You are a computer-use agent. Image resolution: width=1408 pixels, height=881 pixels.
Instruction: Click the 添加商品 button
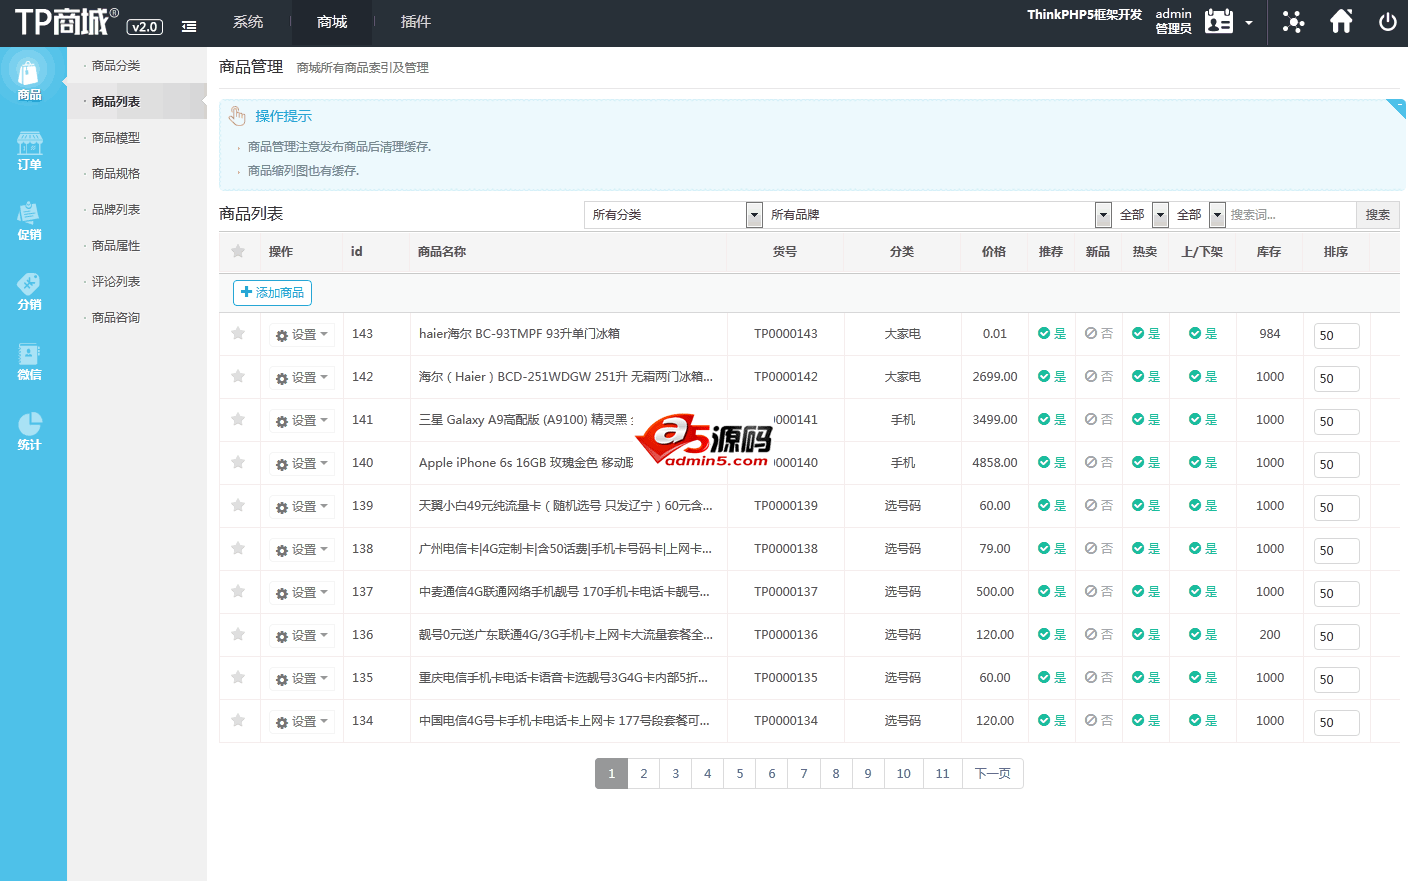tap(272, 293)
